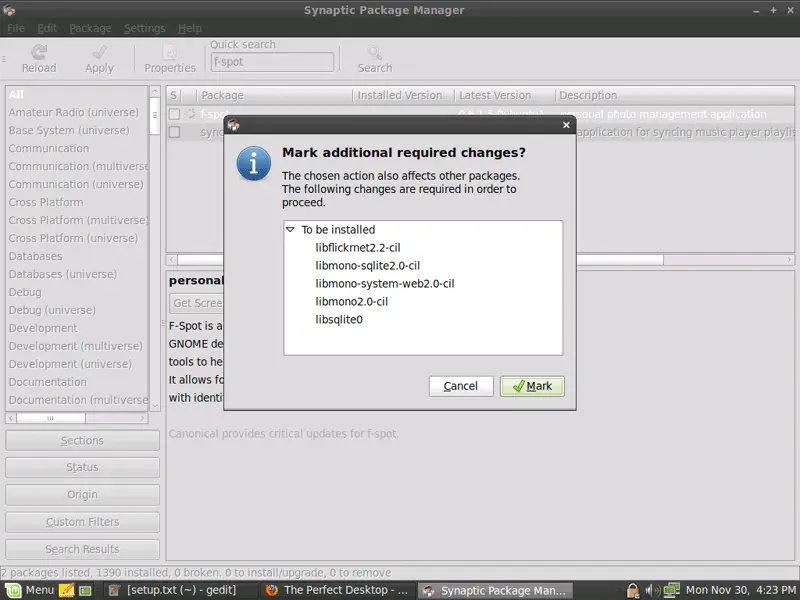The image size is (800, 600).
Task: Select Cross Platform (universe) category
Action: 73,238
